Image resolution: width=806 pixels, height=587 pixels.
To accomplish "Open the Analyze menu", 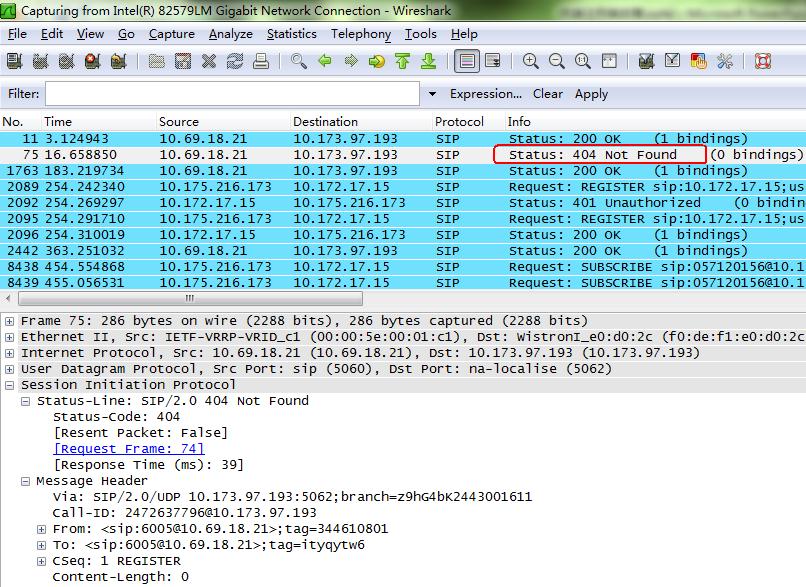I will (x=231, y=34).
